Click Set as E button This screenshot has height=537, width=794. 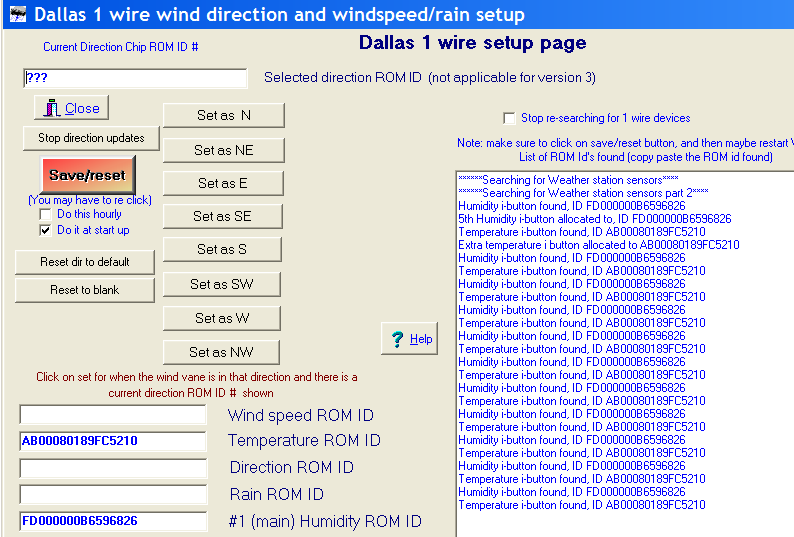223,183
